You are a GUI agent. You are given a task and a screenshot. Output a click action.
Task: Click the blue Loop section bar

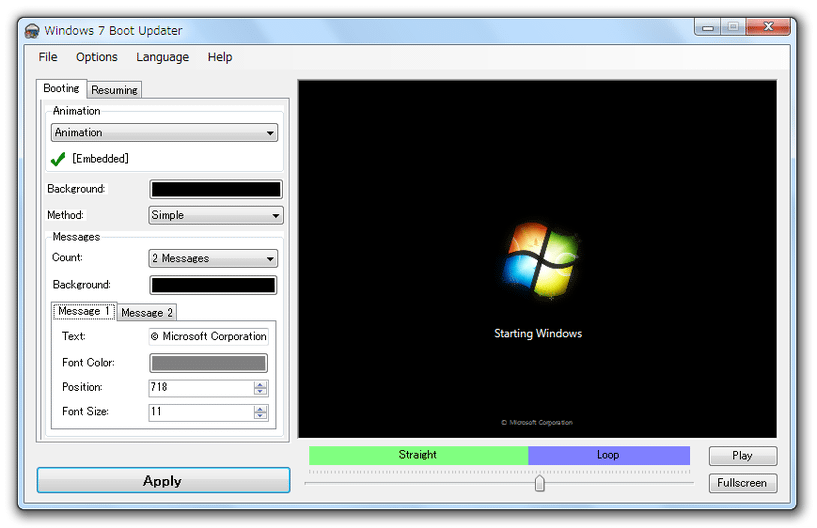pyautogui.click(x=609, y=455)
